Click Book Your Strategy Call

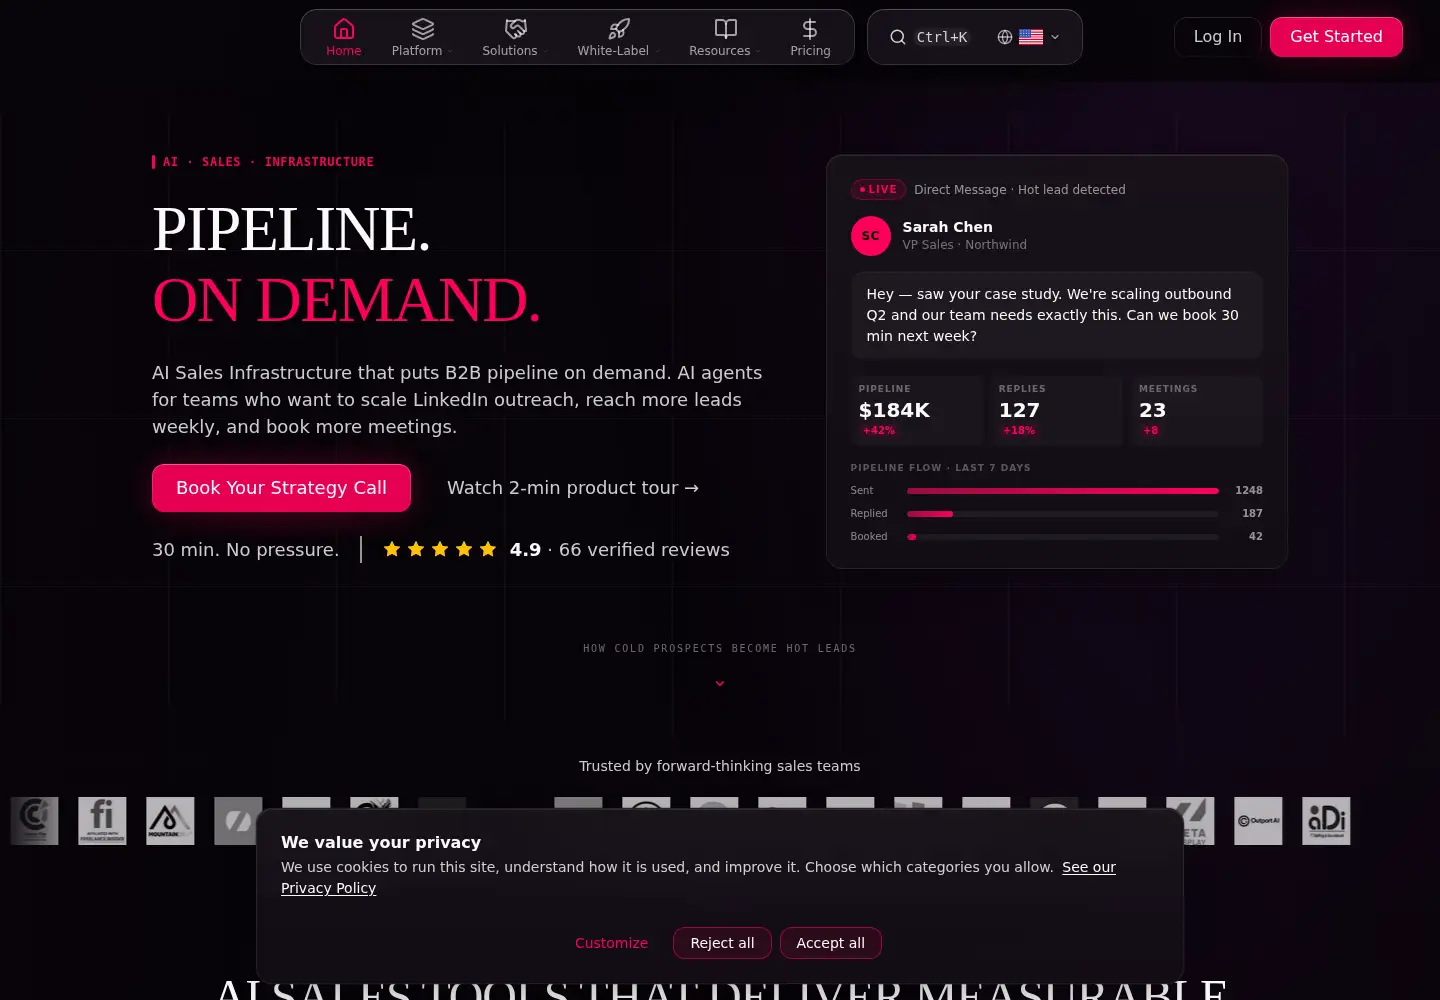pyautogui.click(x=281, y=488)
